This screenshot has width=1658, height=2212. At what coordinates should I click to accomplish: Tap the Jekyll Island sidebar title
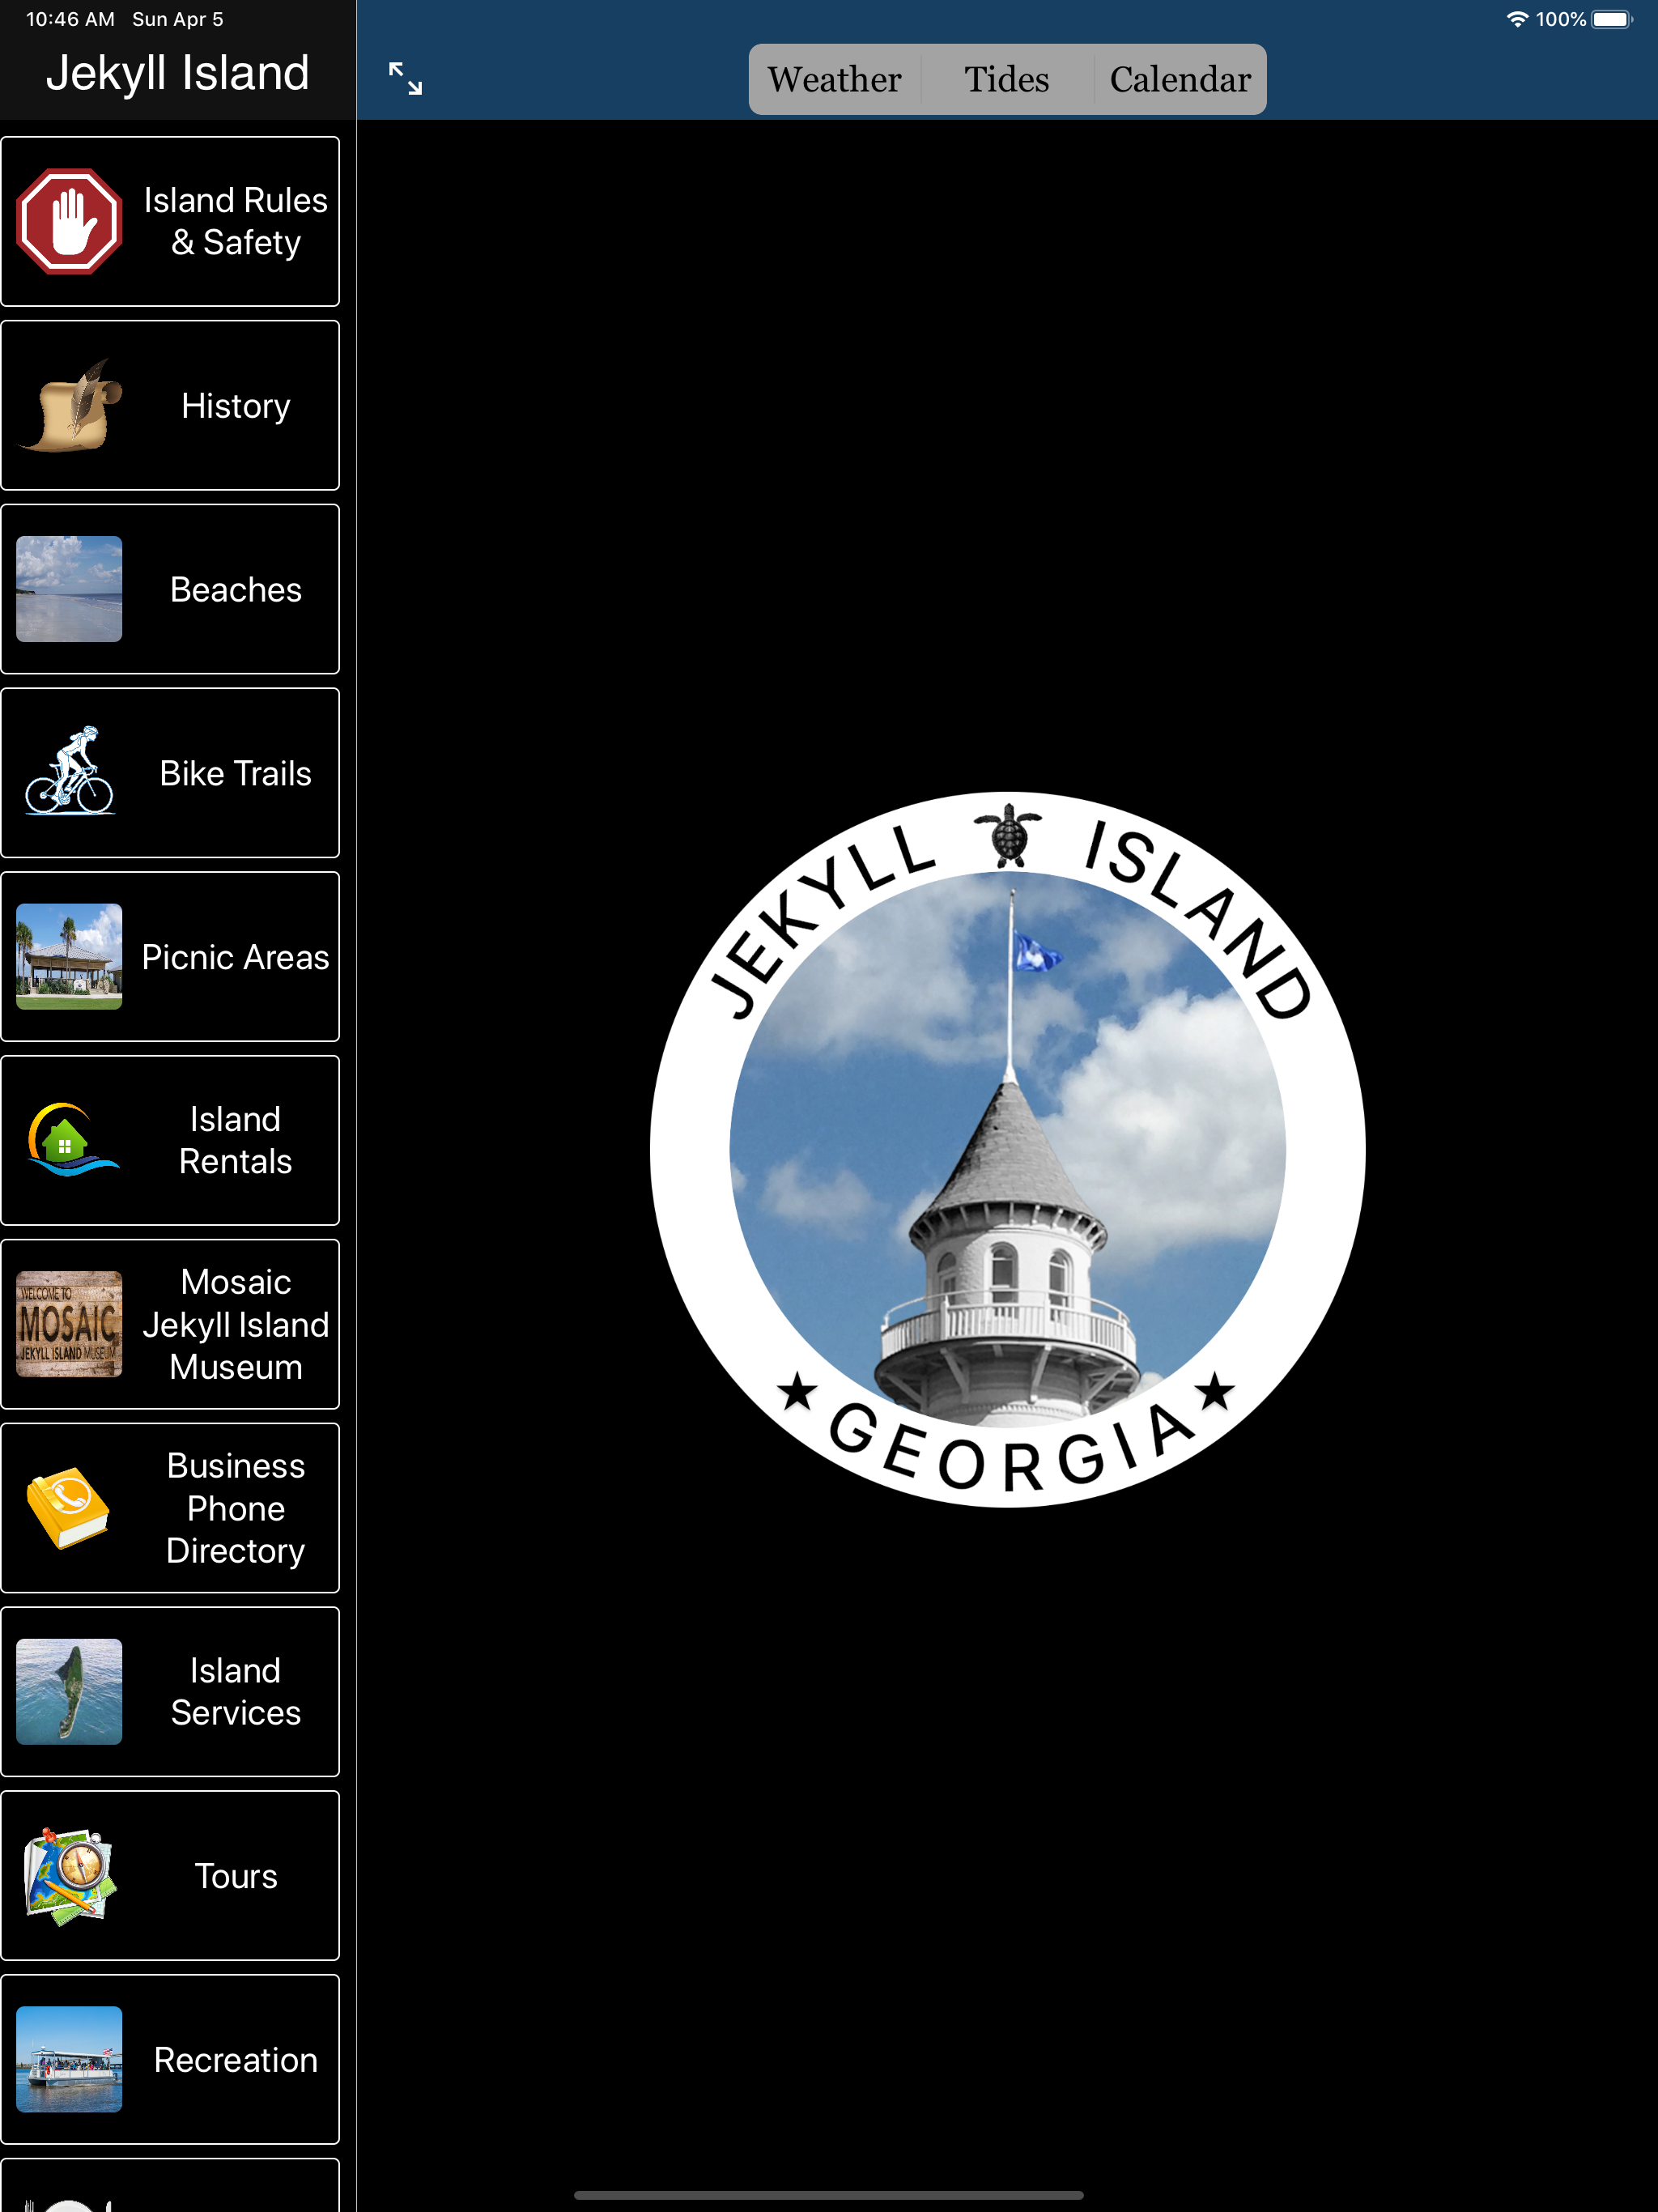coord(178,73)
